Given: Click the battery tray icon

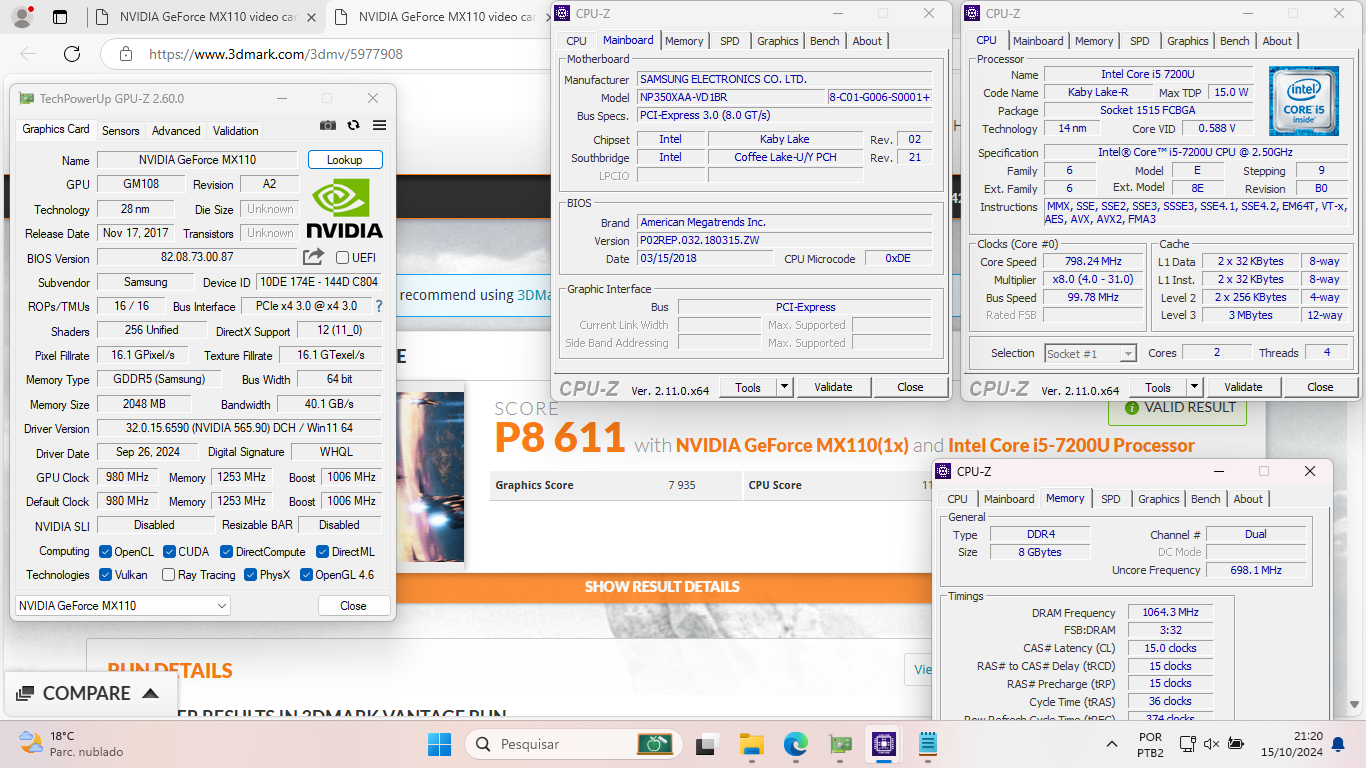Looking at the screenshot, I should tap(1236, 744).
